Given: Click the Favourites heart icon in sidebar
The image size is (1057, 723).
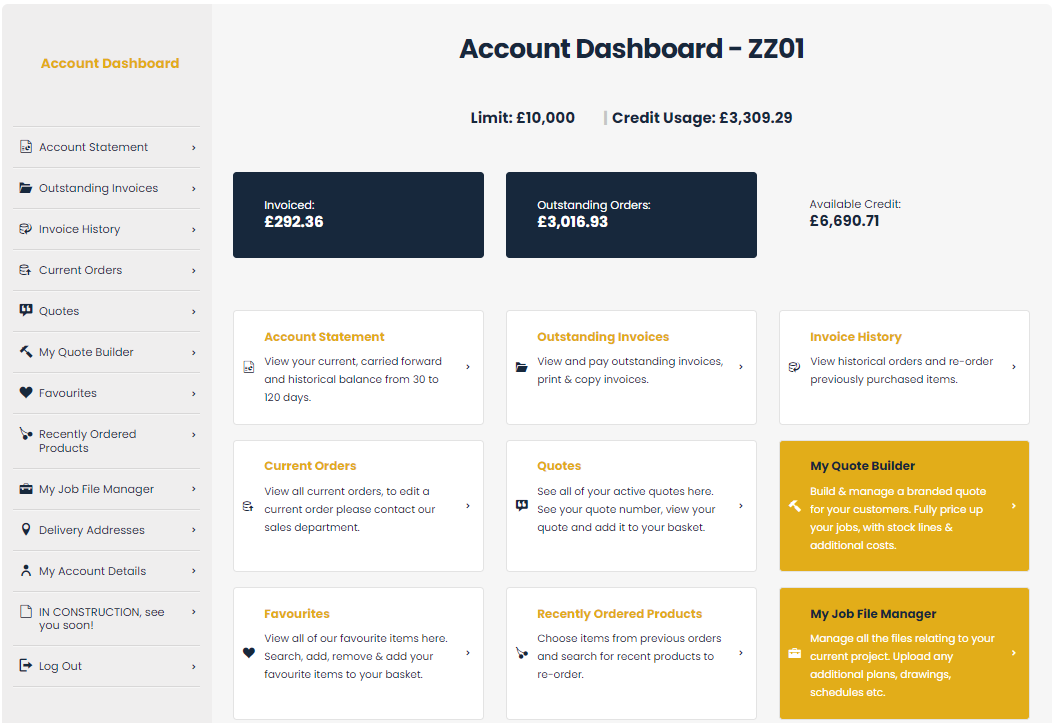Looking at the screenshot, I should point(26,393).
